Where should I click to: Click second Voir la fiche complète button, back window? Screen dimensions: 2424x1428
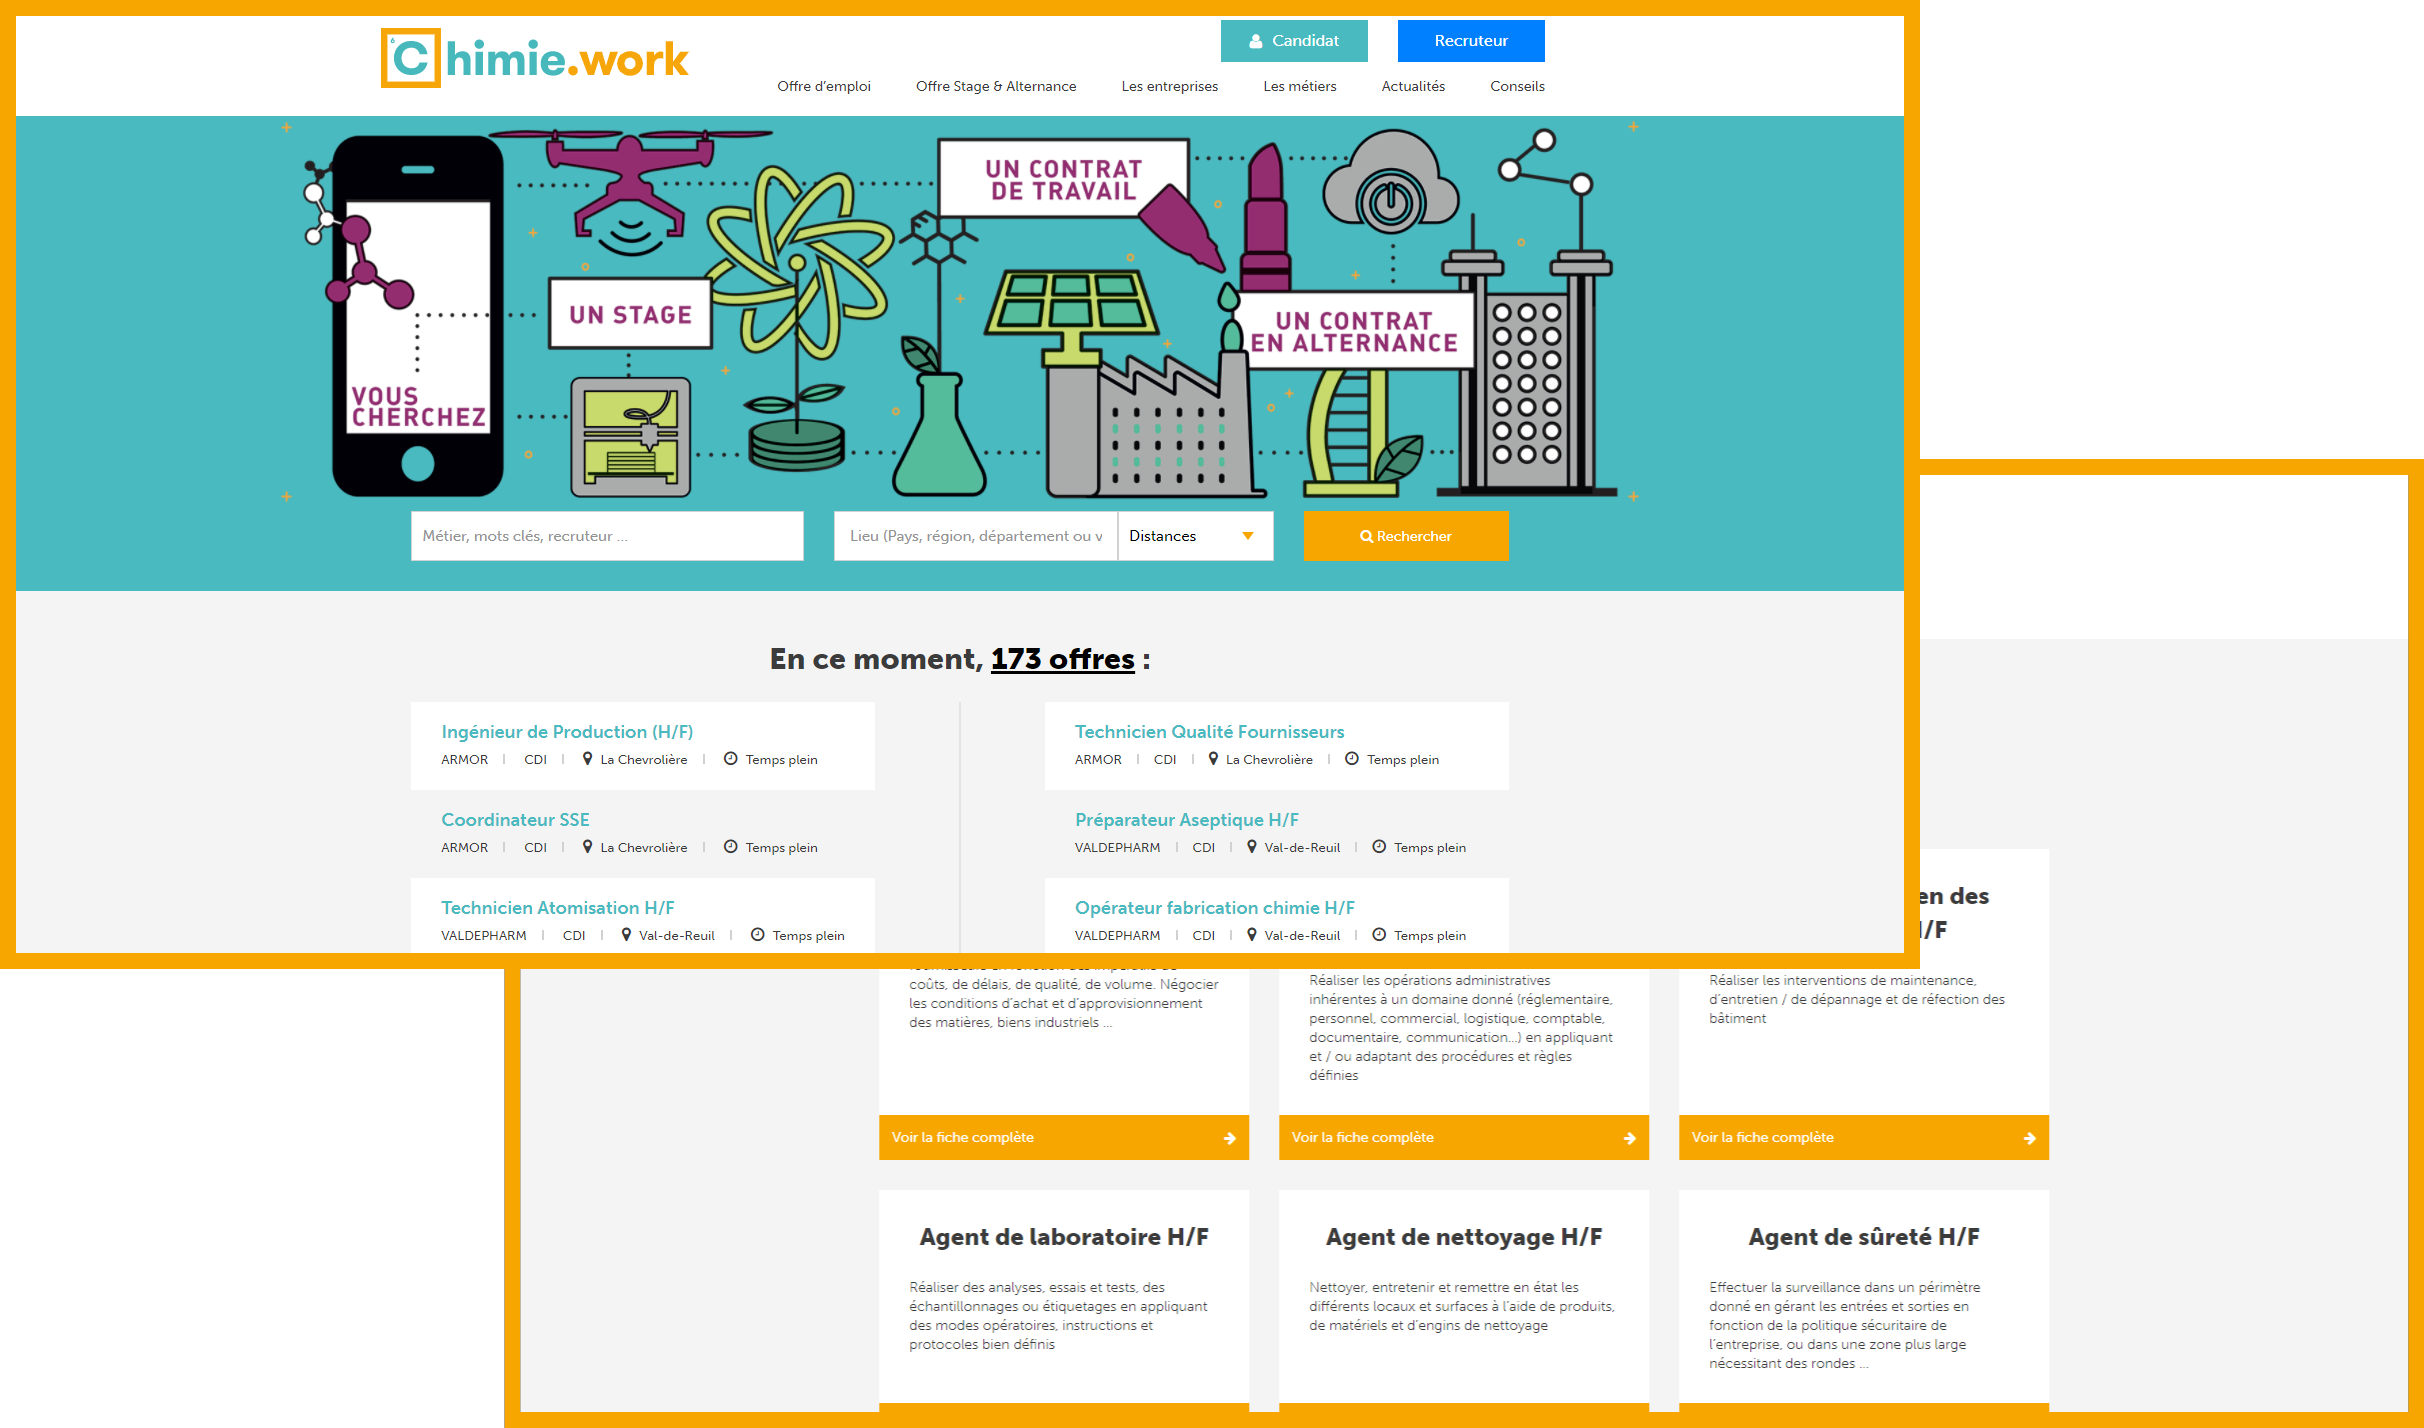click(x=1464, y=1138)
